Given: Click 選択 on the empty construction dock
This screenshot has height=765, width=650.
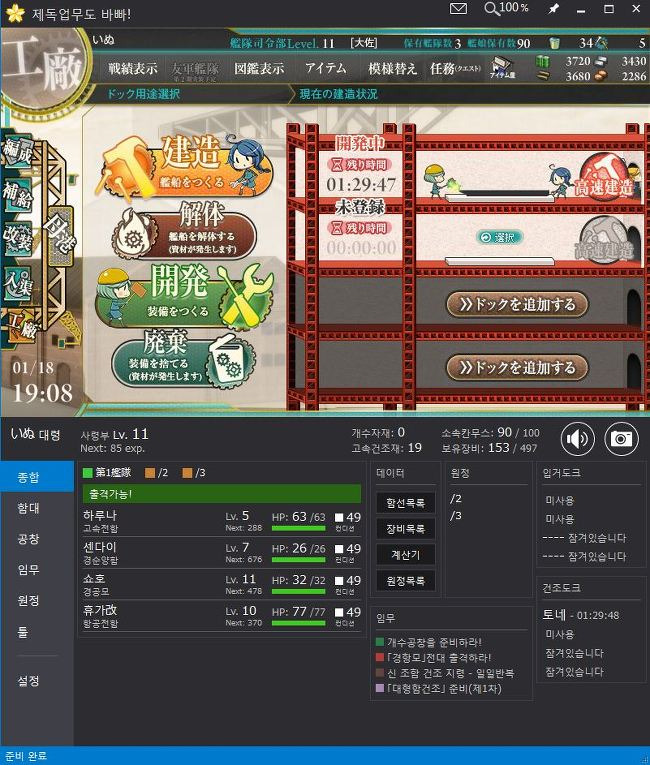Looking at the screenshot, I should [x=499, y=238].
